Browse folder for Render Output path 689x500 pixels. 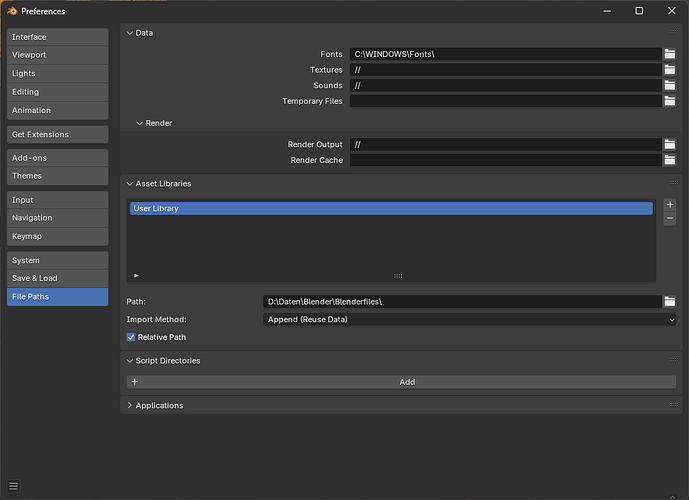[669, 145]
